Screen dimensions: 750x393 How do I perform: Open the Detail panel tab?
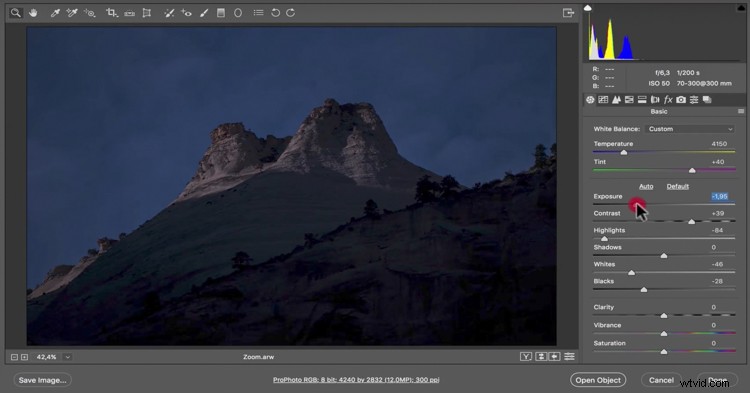point(617,99)
